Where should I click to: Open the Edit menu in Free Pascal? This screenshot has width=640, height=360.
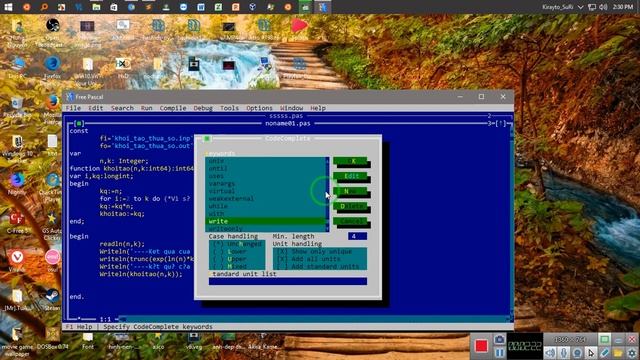pos(96,108)
